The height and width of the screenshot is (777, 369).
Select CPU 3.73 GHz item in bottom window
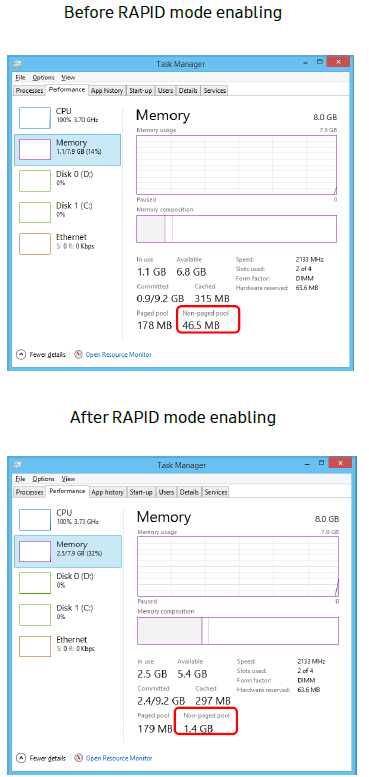(x=68, y=519)
